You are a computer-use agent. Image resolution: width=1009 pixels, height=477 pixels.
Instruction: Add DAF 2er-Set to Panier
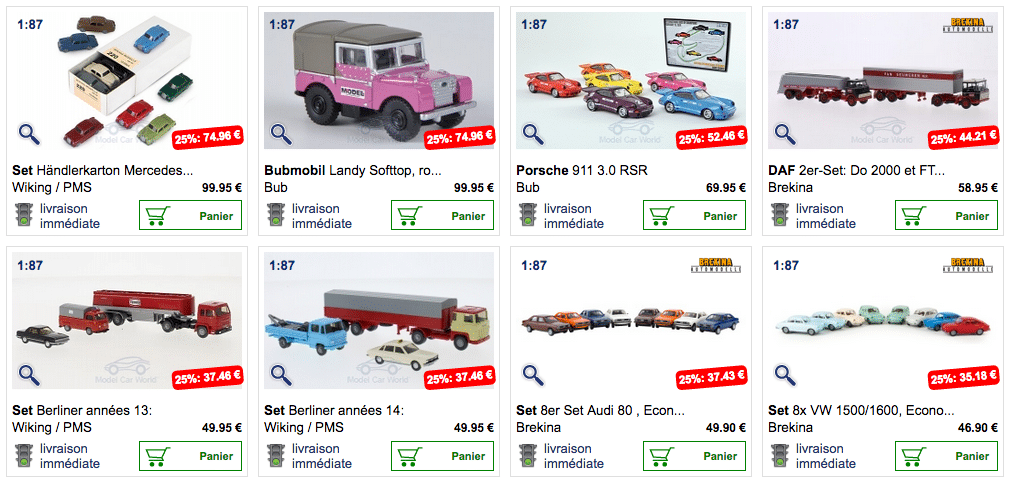(x=947, y=215)
